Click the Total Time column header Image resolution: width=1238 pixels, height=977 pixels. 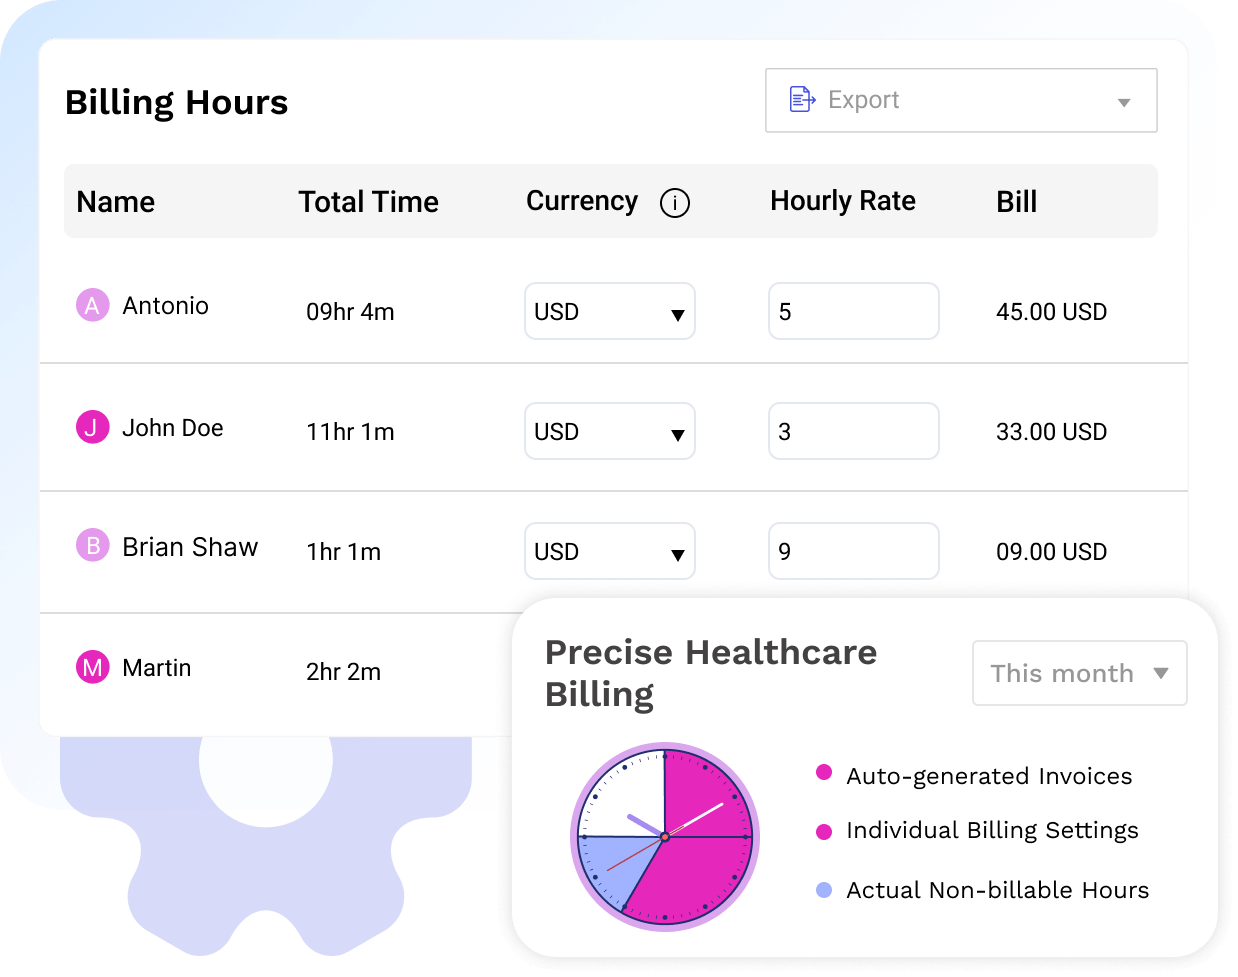(369, 202)
